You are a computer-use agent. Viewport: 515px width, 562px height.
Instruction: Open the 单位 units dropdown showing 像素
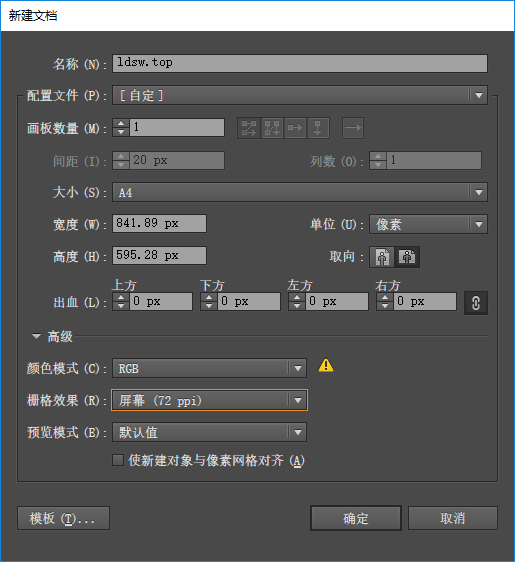[428, 224]
